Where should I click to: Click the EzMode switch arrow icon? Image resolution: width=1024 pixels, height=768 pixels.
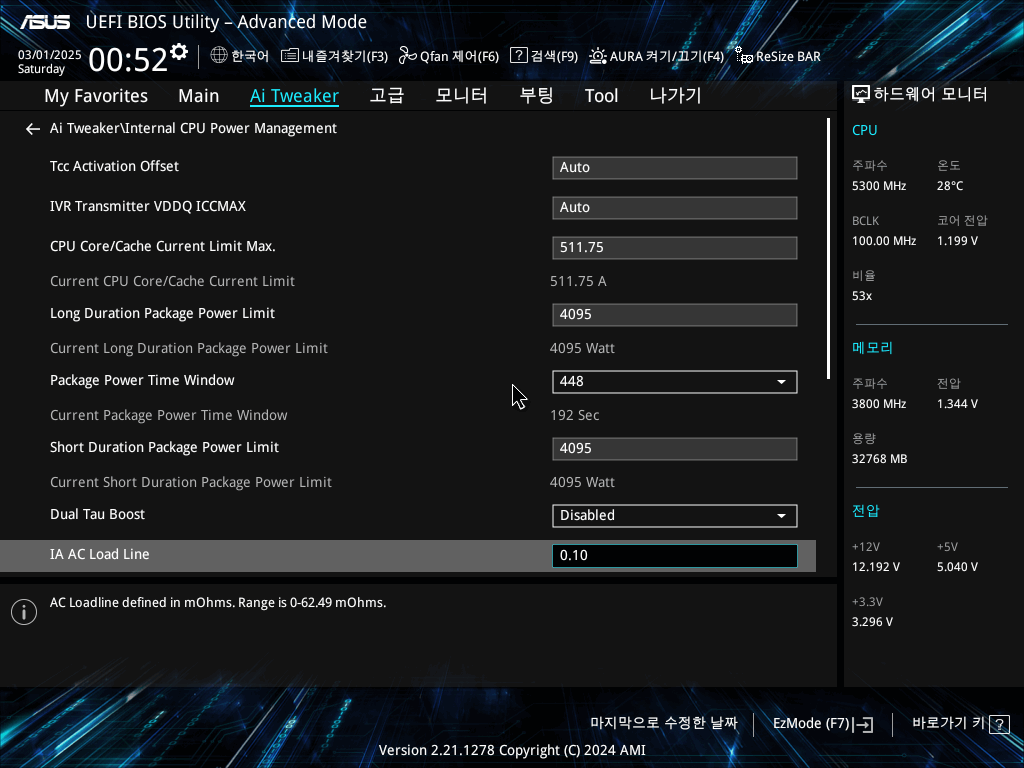[x=863, y=724]
